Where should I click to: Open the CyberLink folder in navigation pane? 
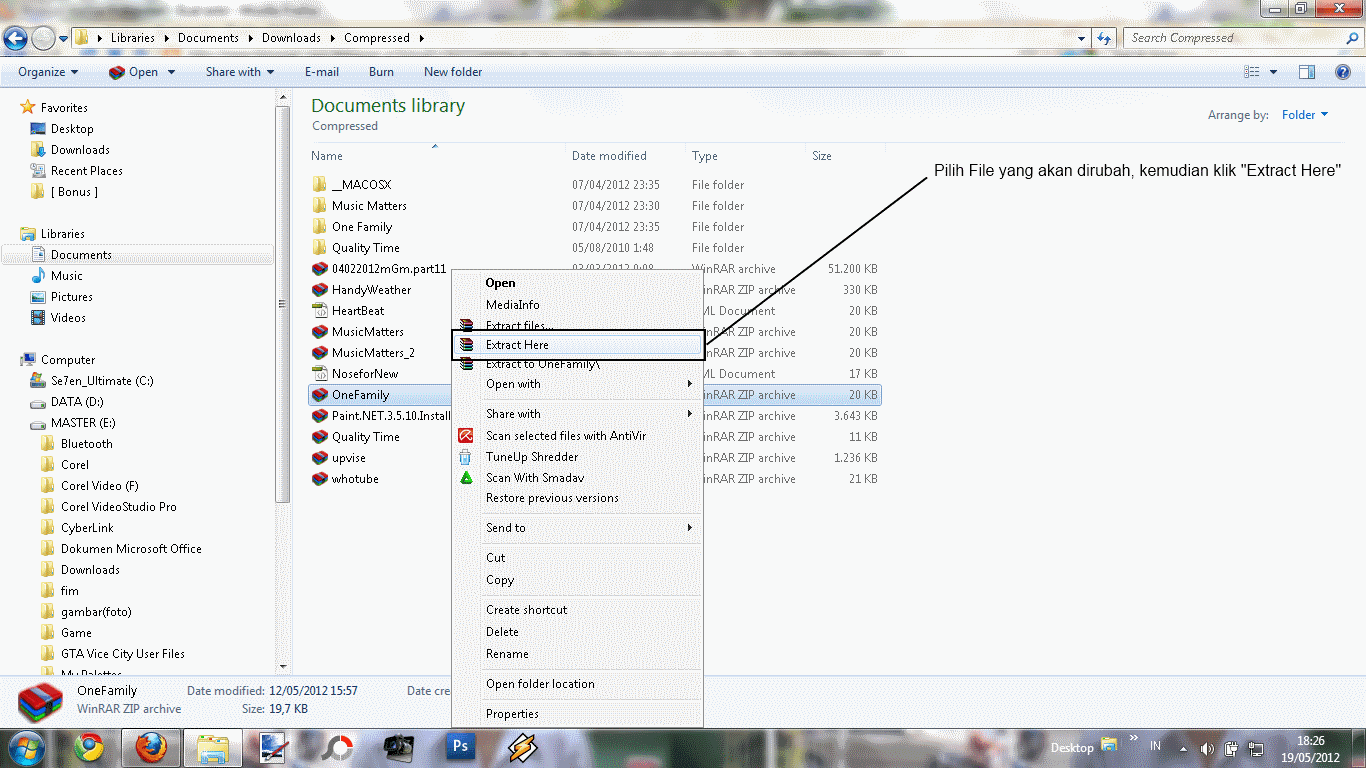(87, 528)
